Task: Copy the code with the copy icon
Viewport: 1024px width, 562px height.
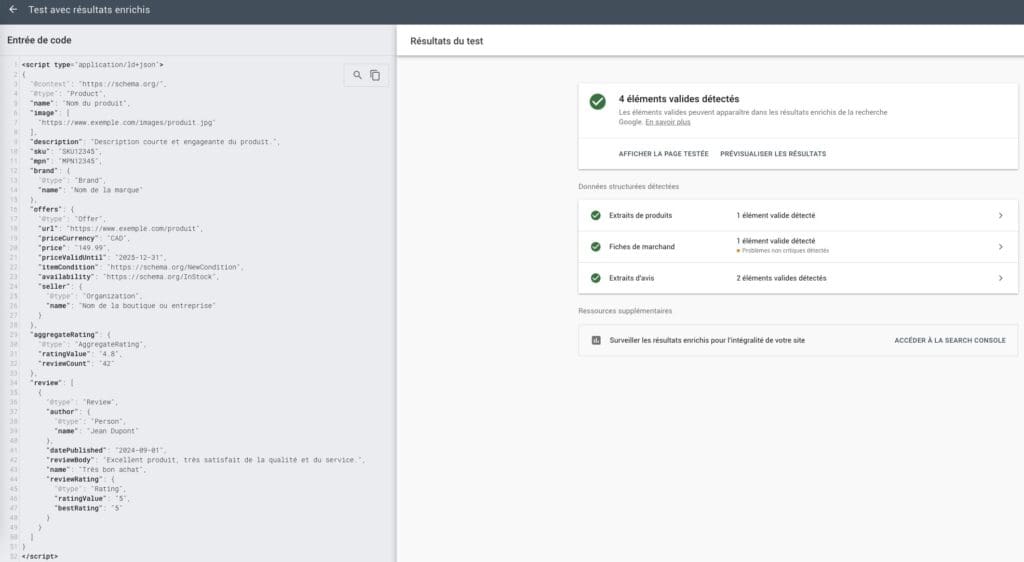Action: tap(375, 75)
